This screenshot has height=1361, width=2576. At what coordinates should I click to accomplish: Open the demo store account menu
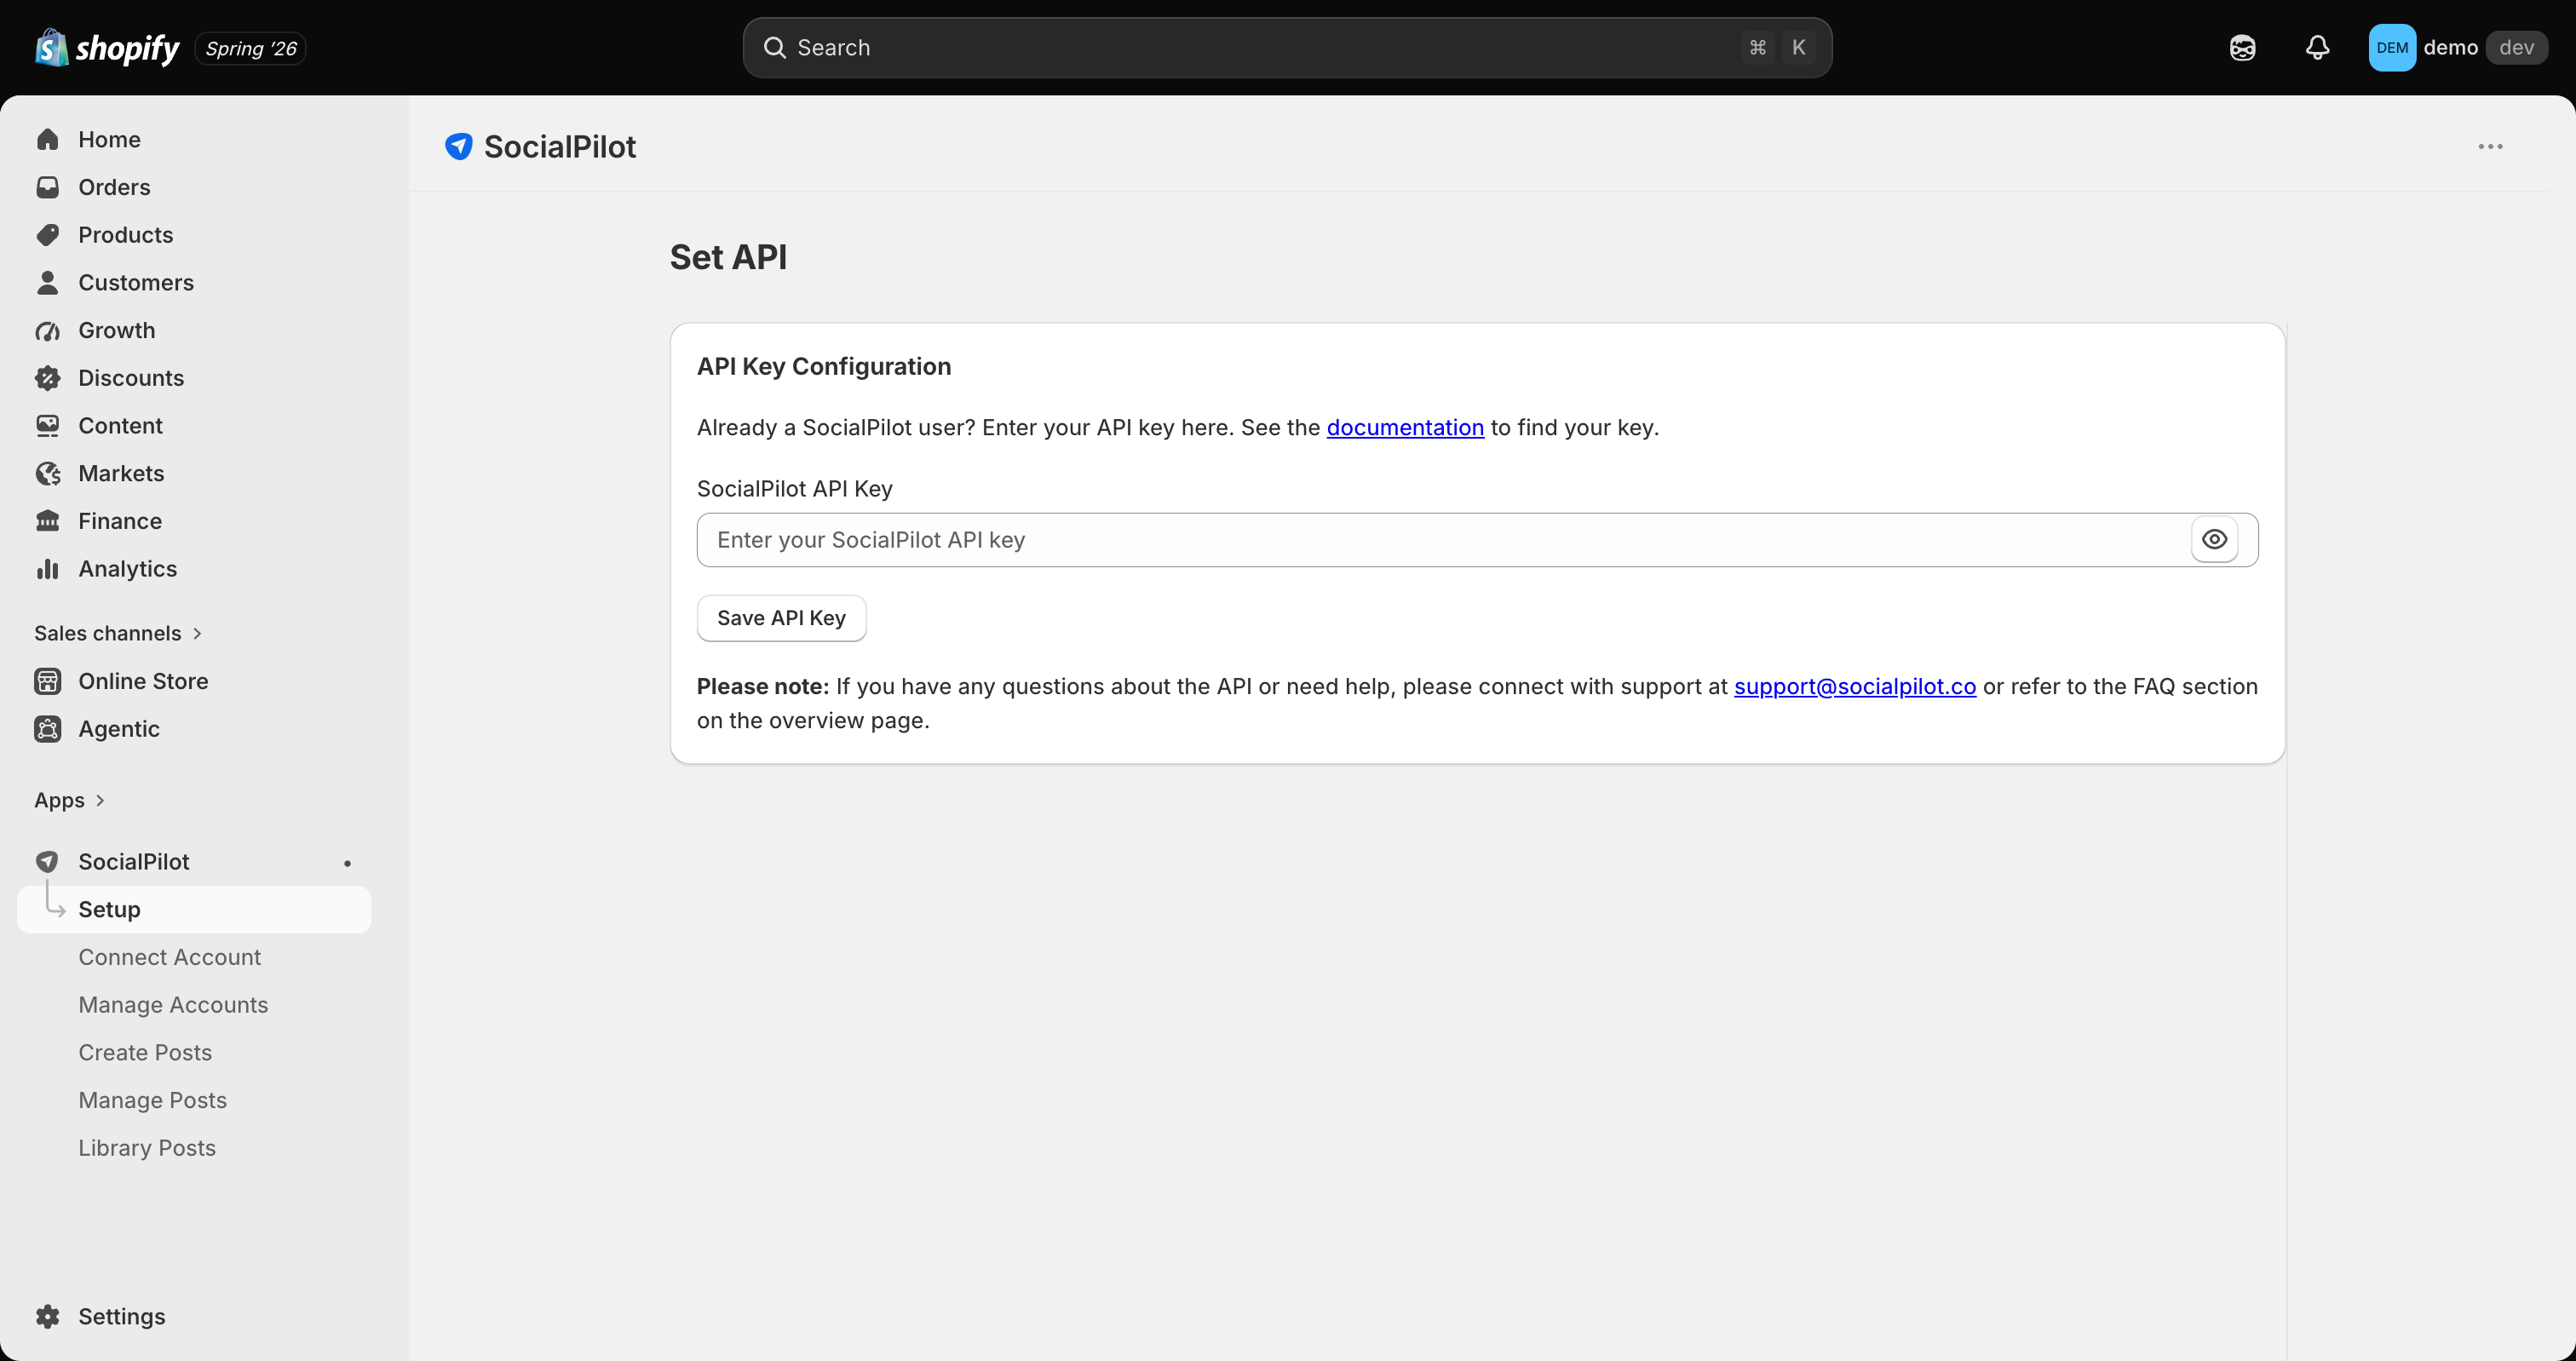pyautogui.click(x=2458, y=48)
